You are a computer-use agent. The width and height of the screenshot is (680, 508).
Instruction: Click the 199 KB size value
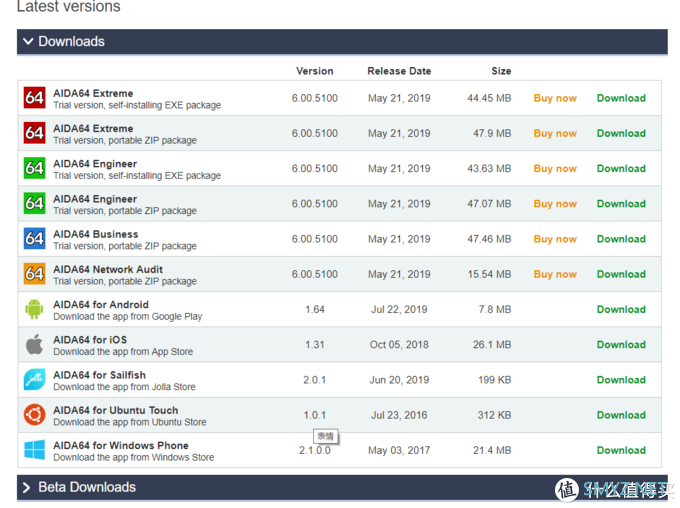click(x=495, y=380)
